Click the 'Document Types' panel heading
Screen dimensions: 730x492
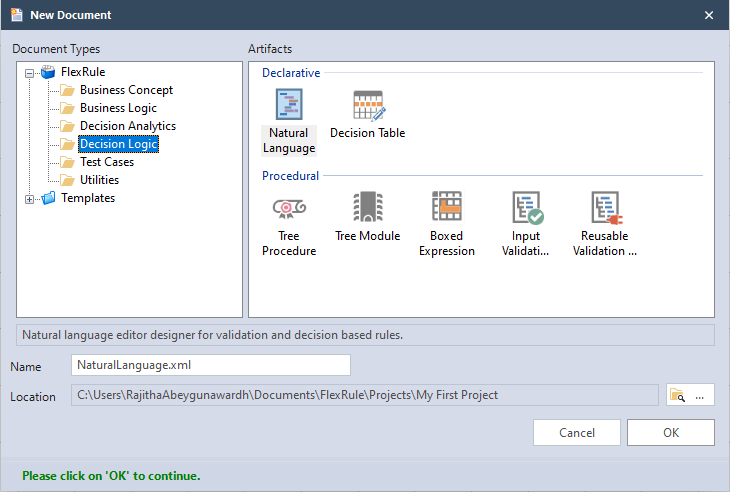click(56, 49)
